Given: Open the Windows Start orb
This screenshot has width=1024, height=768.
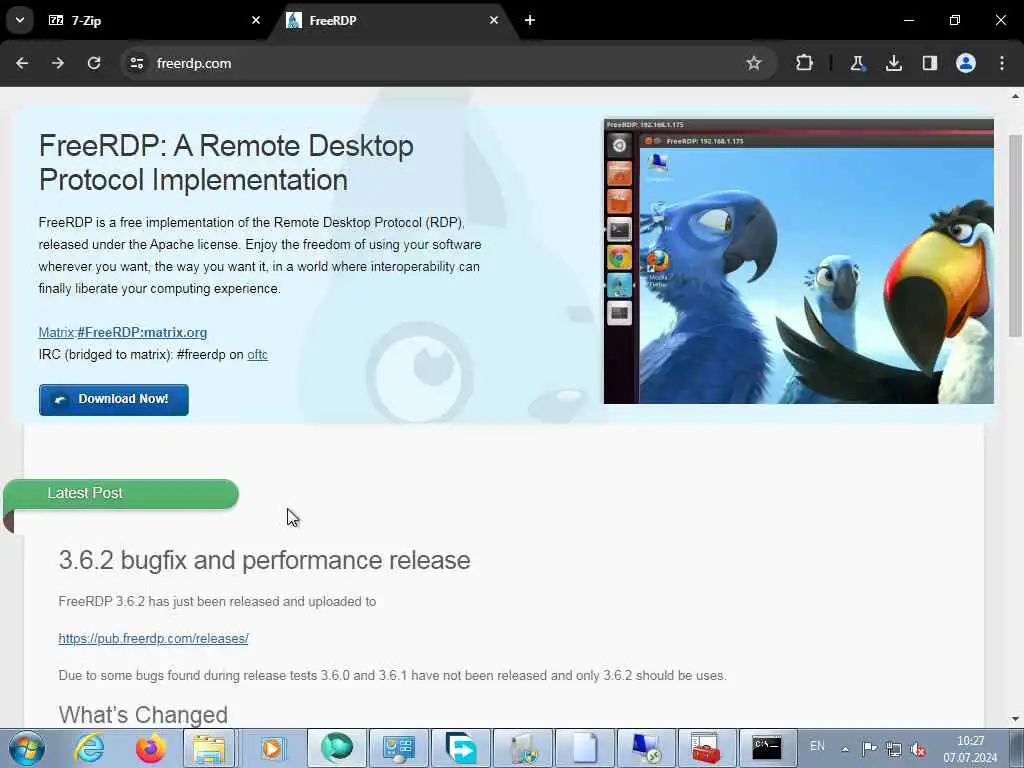Looking at the screenshot, I should click(26, 748).
